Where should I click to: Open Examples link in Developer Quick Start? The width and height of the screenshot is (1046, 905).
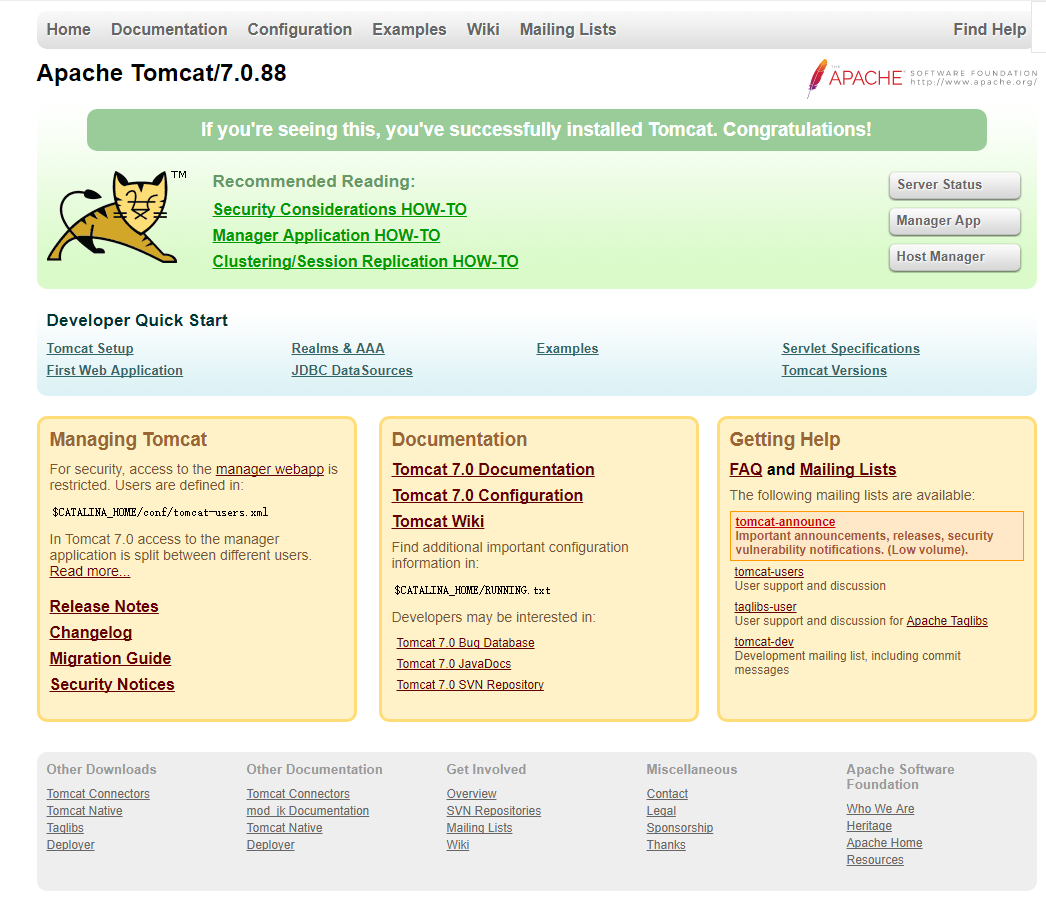567,348
